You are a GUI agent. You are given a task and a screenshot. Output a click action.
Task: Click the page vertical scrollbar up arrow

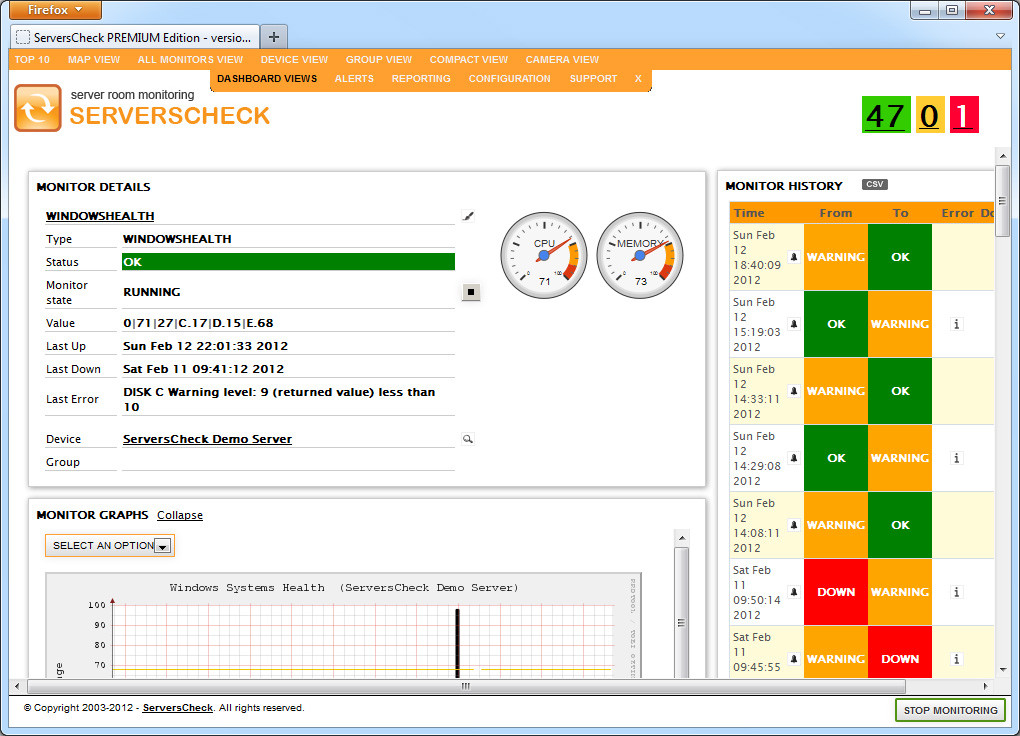click(1002, 156)
